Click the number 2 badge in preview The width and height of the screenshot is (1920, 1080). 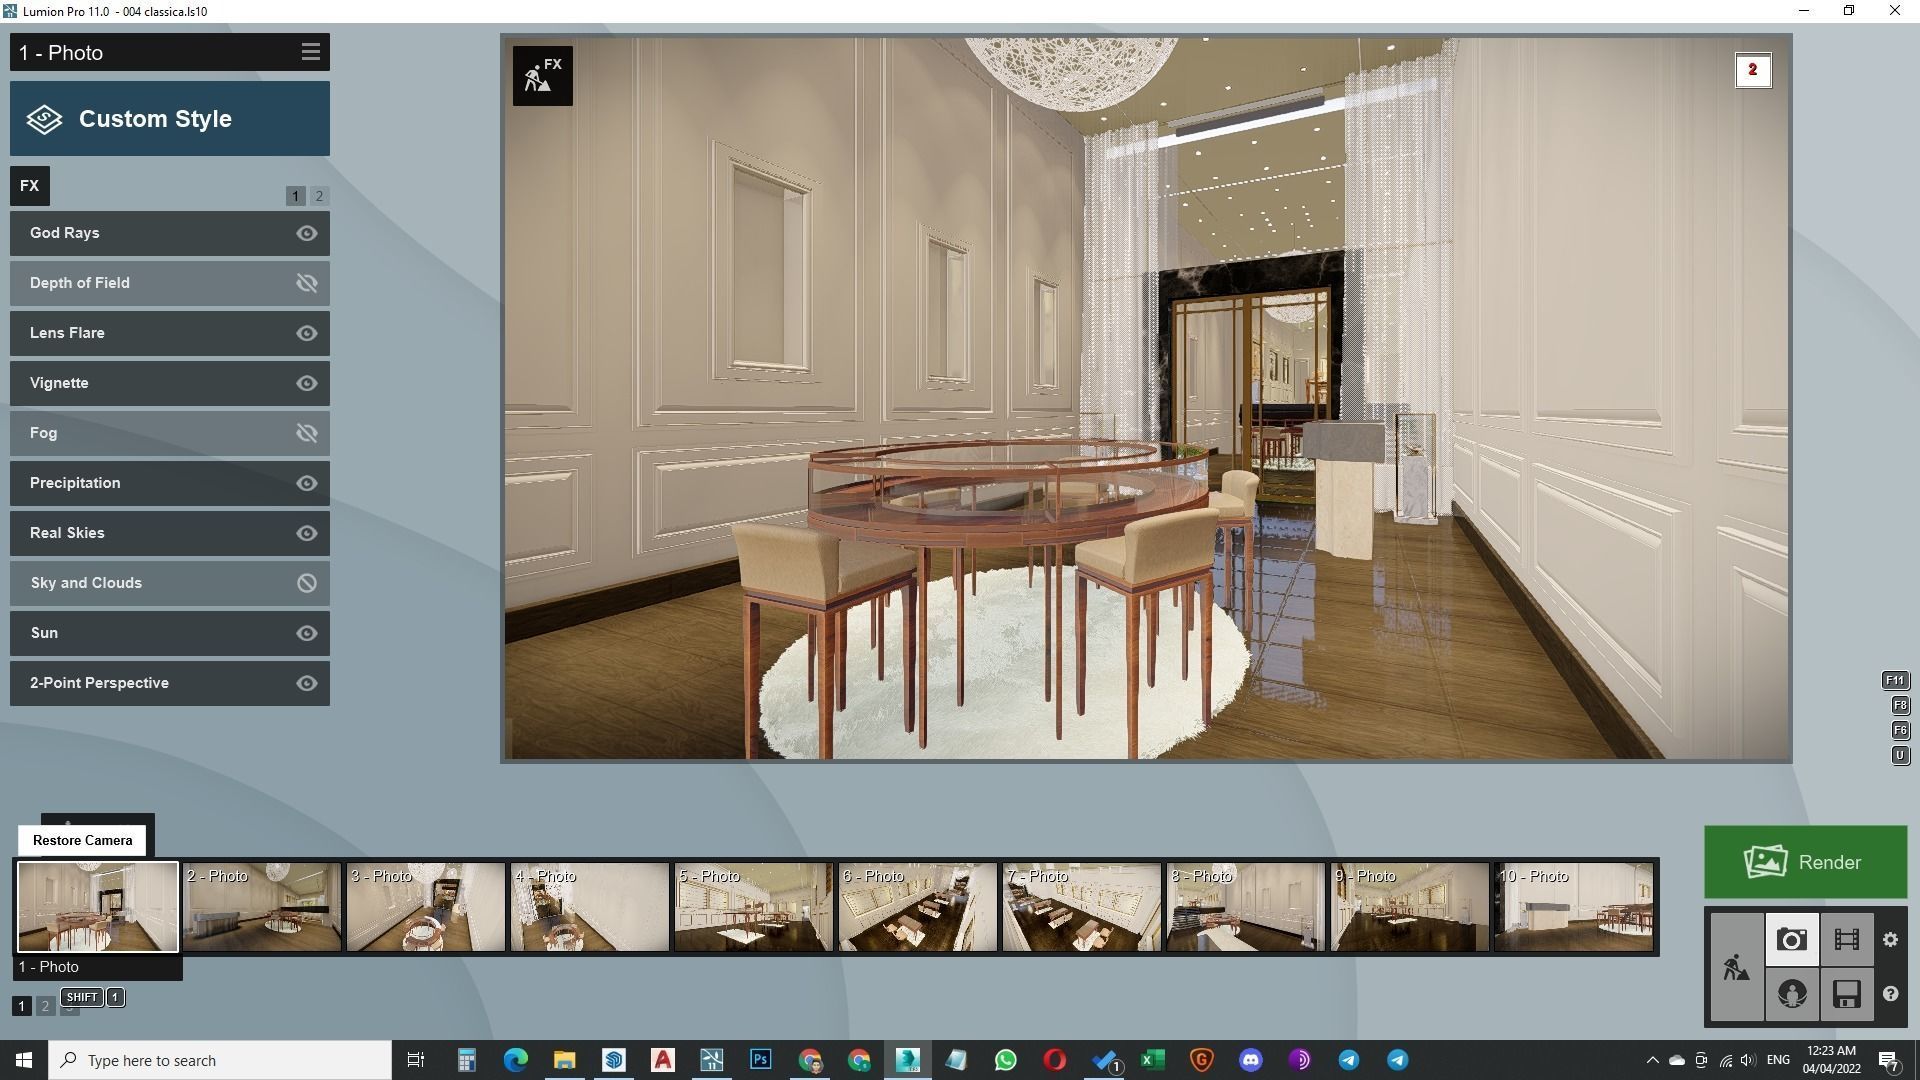[1752, 70]
